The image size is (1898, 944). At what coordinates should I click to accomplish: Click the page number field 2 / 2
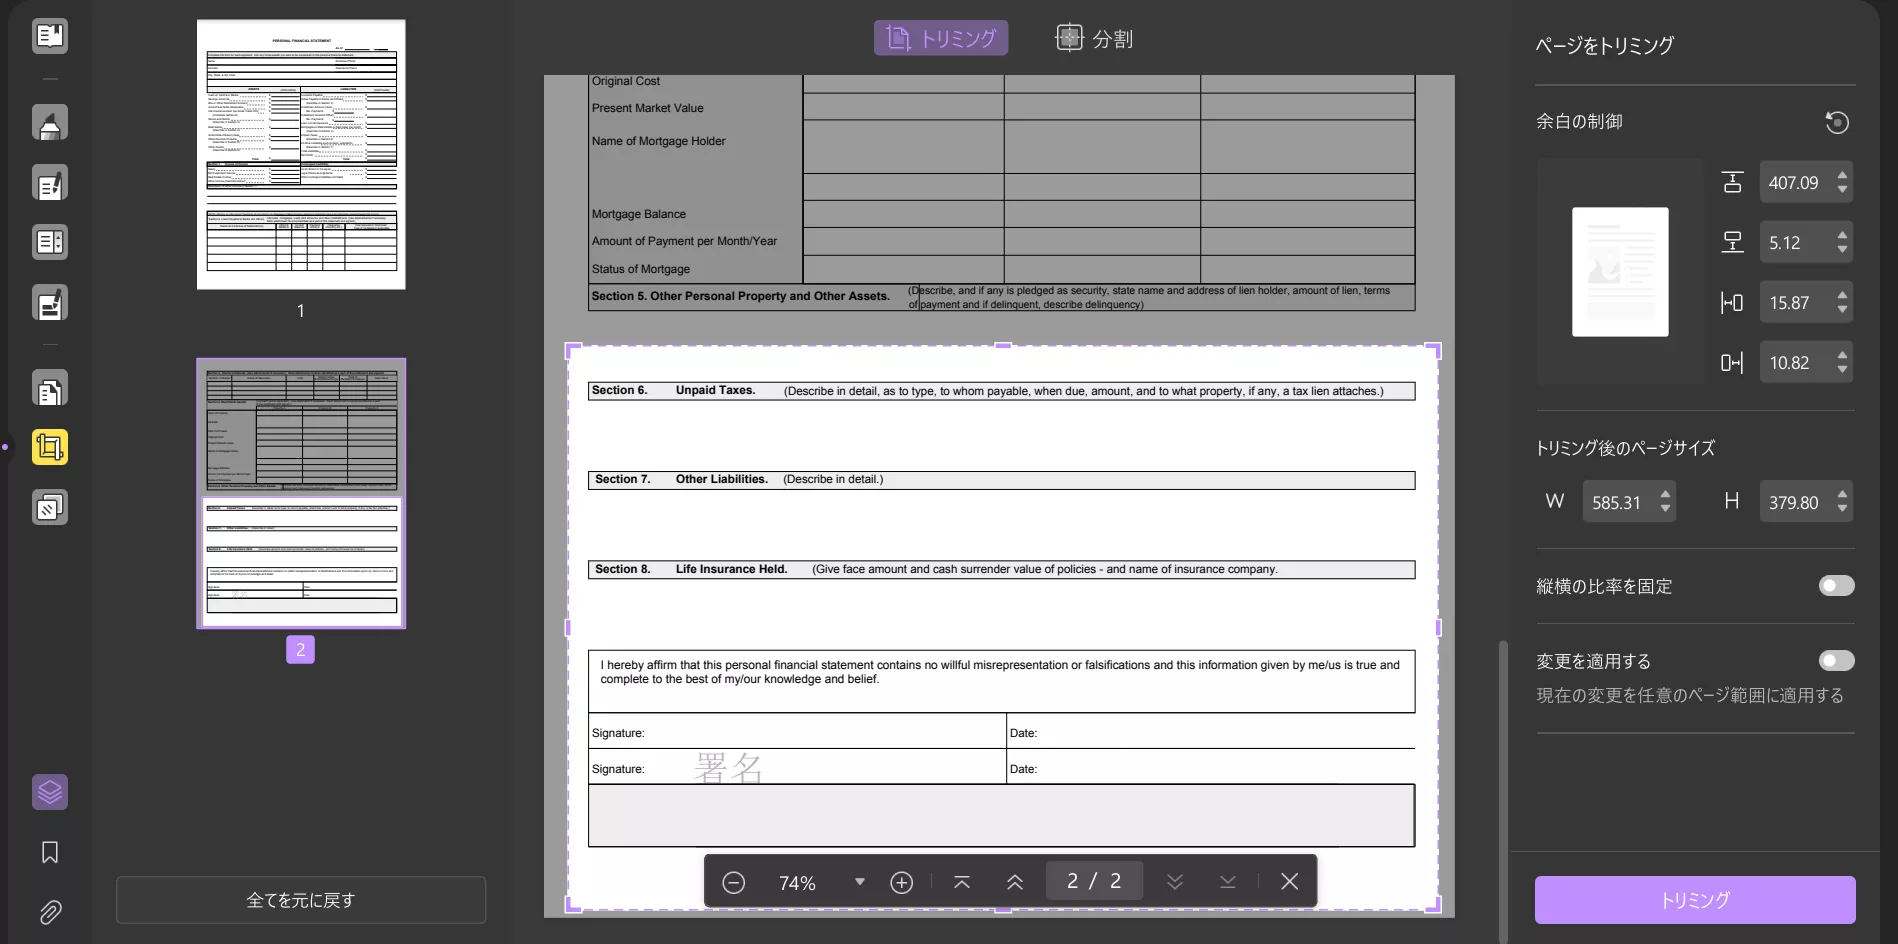(x=1094, y=881)
